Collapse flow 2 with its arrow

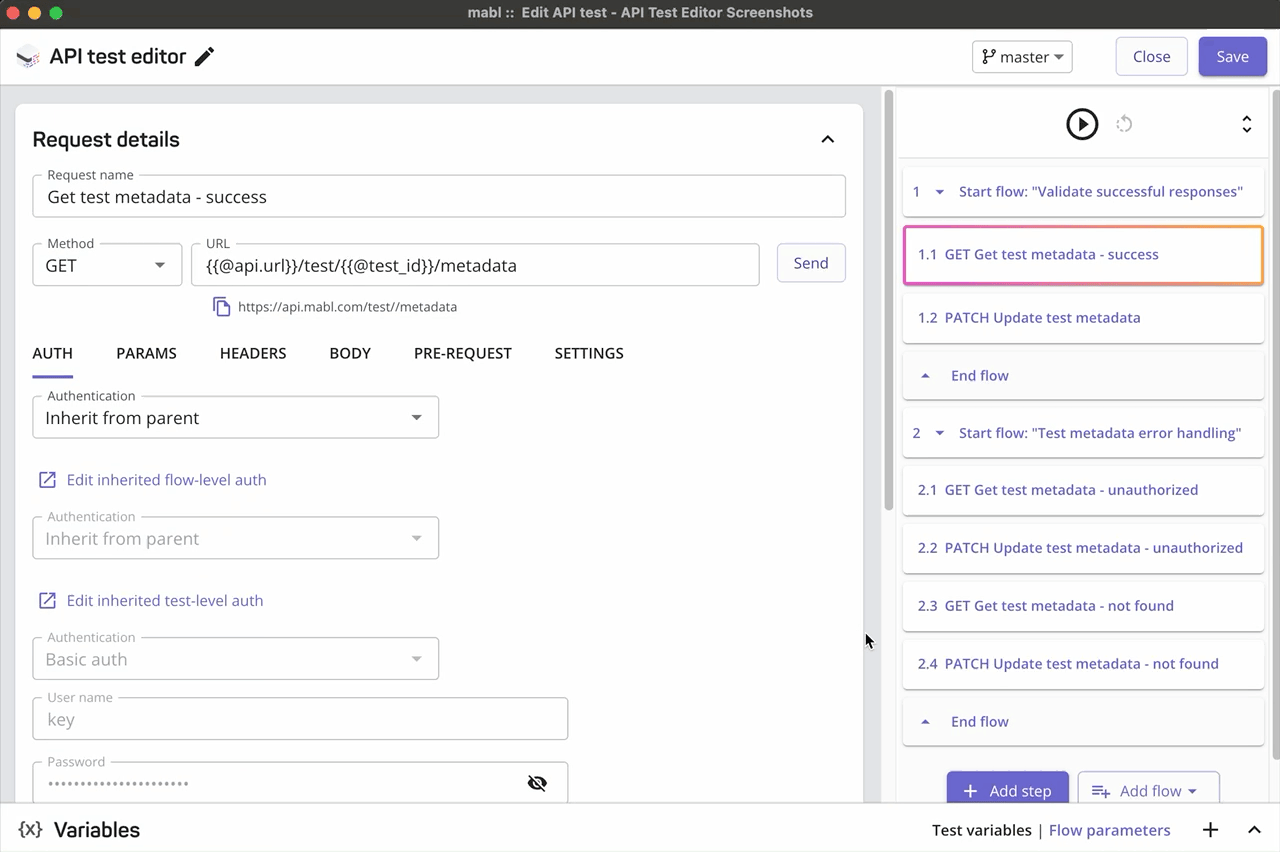(939, 434)
